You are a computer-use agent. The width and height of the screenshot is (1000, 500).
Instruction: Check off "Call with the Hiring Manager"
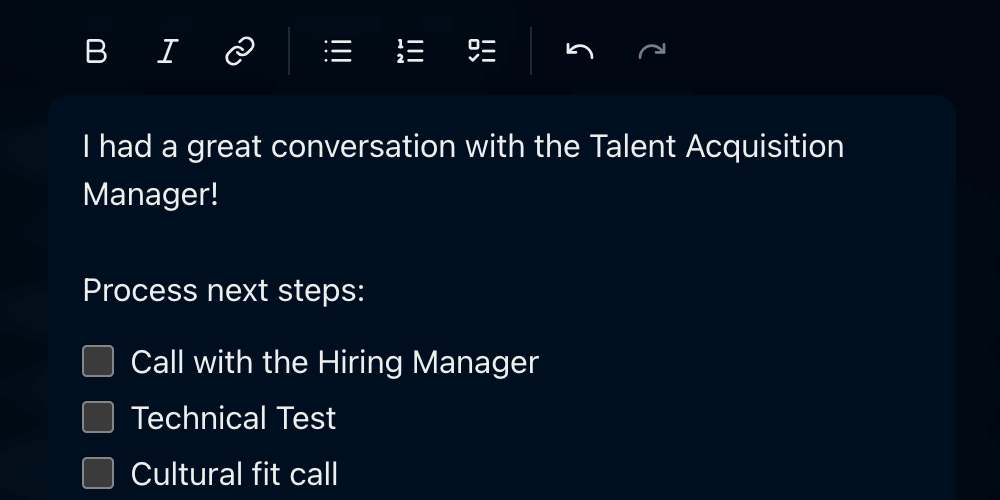[98, 361]
